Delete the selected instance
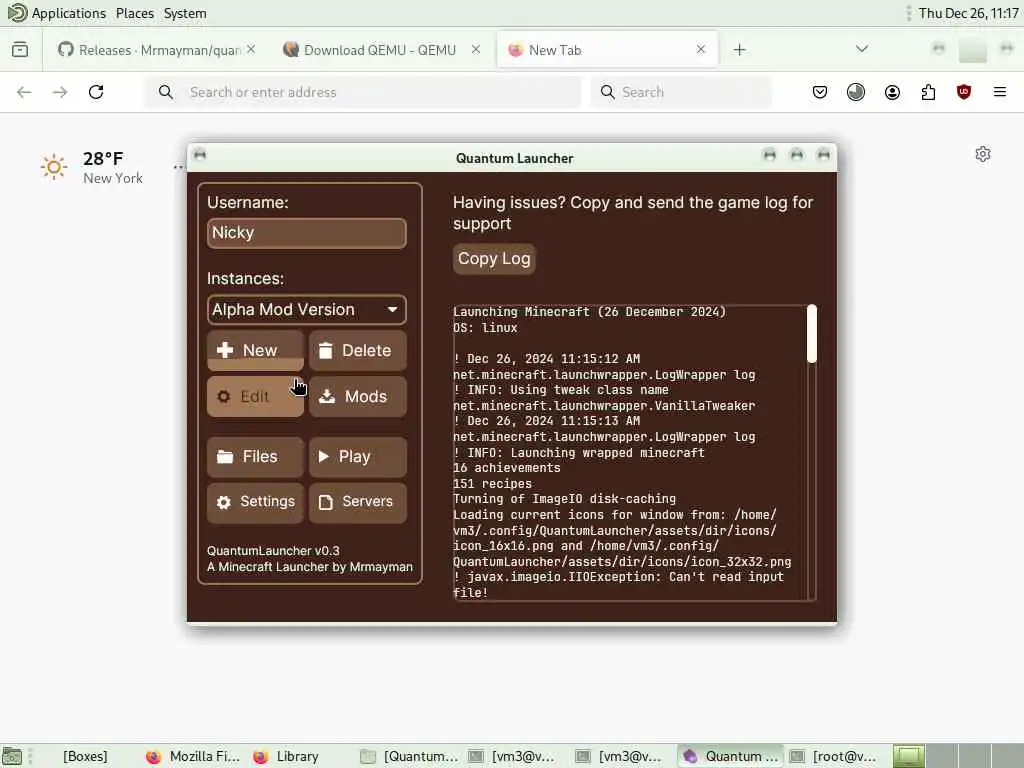The image size is (1024, 768). (358, 351)
